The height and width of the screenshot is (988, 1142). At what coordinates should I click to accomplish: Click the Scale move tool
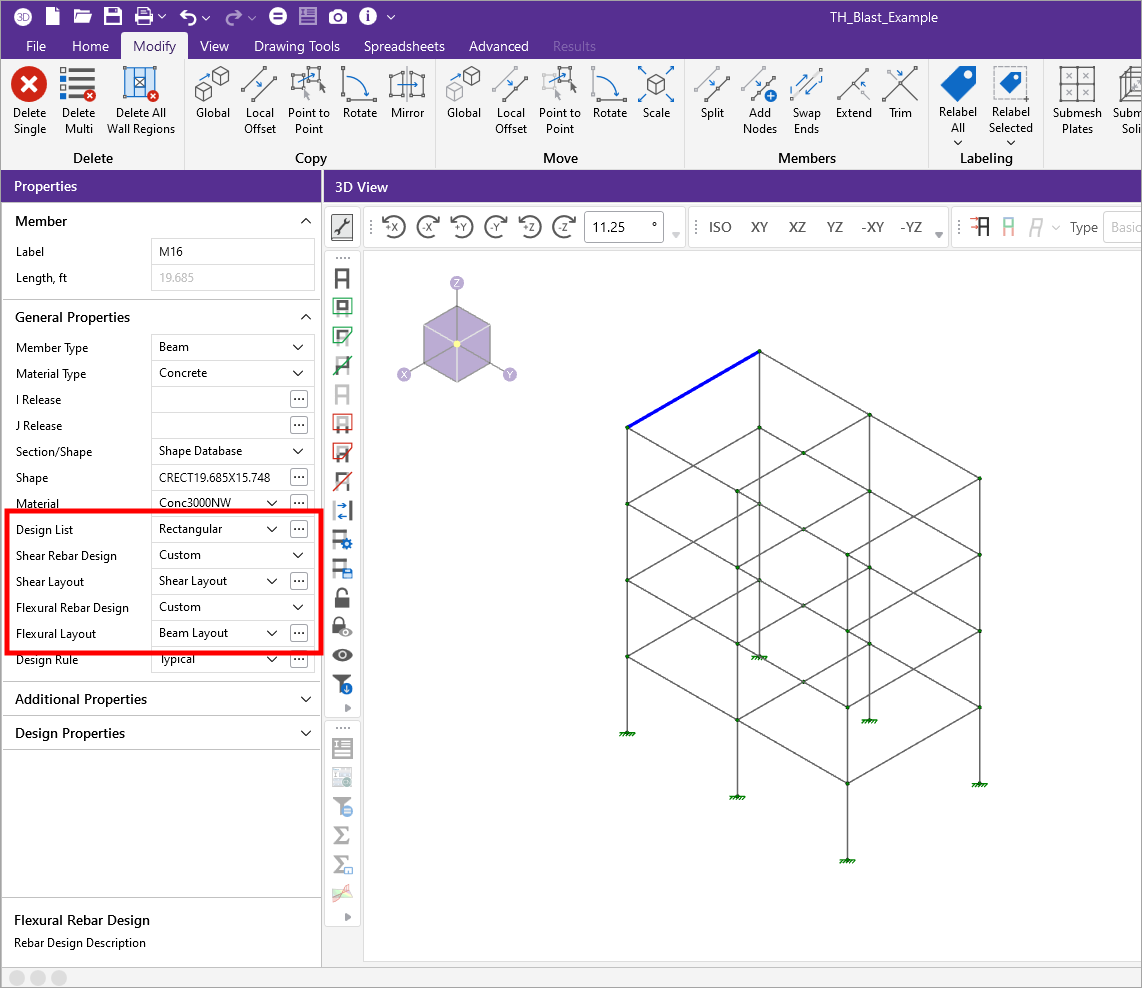pyautogui.click(x=656, y=86)
